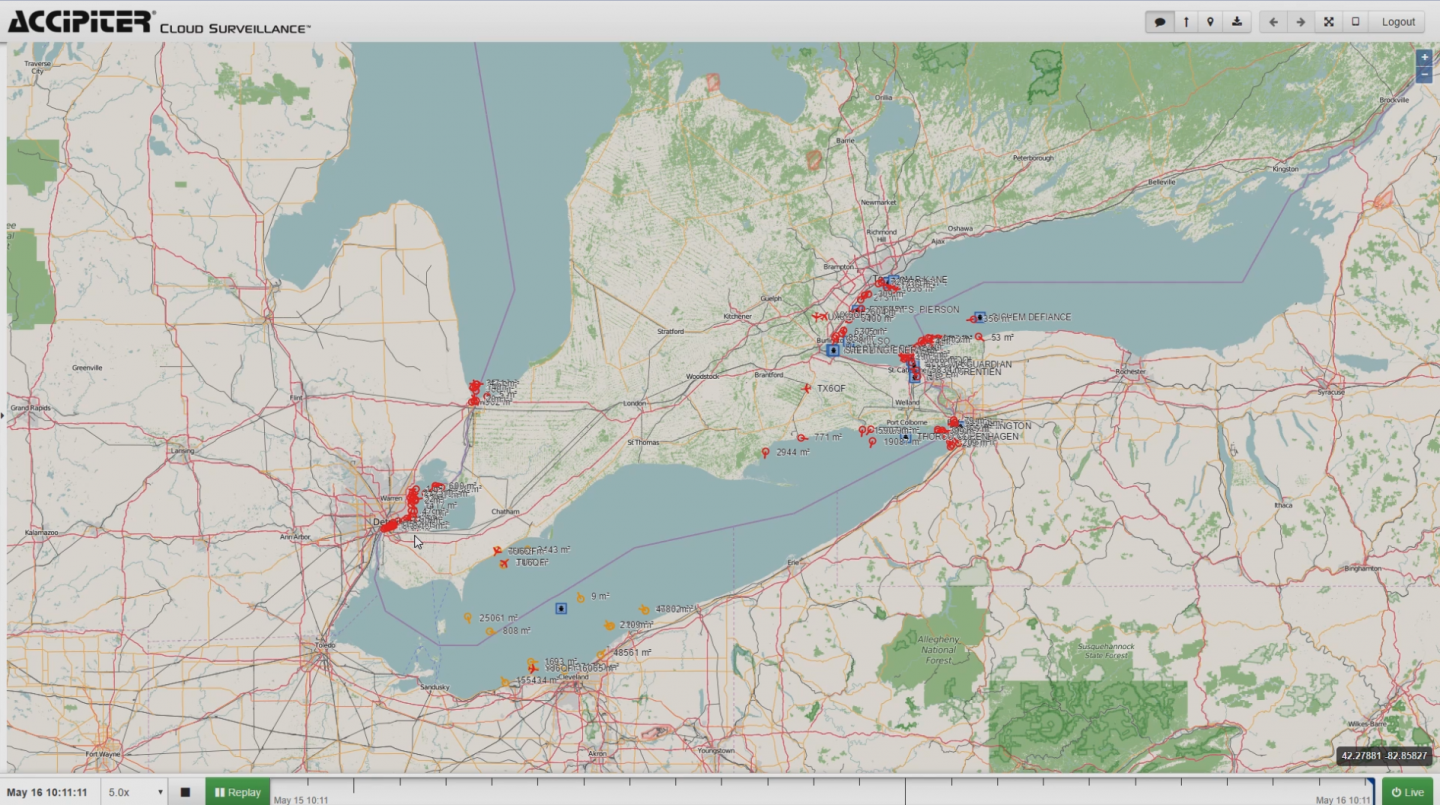Viewport: 1440px width, 805px height.
Task: Go back with the left arrow button
Action: point(1273,22)
